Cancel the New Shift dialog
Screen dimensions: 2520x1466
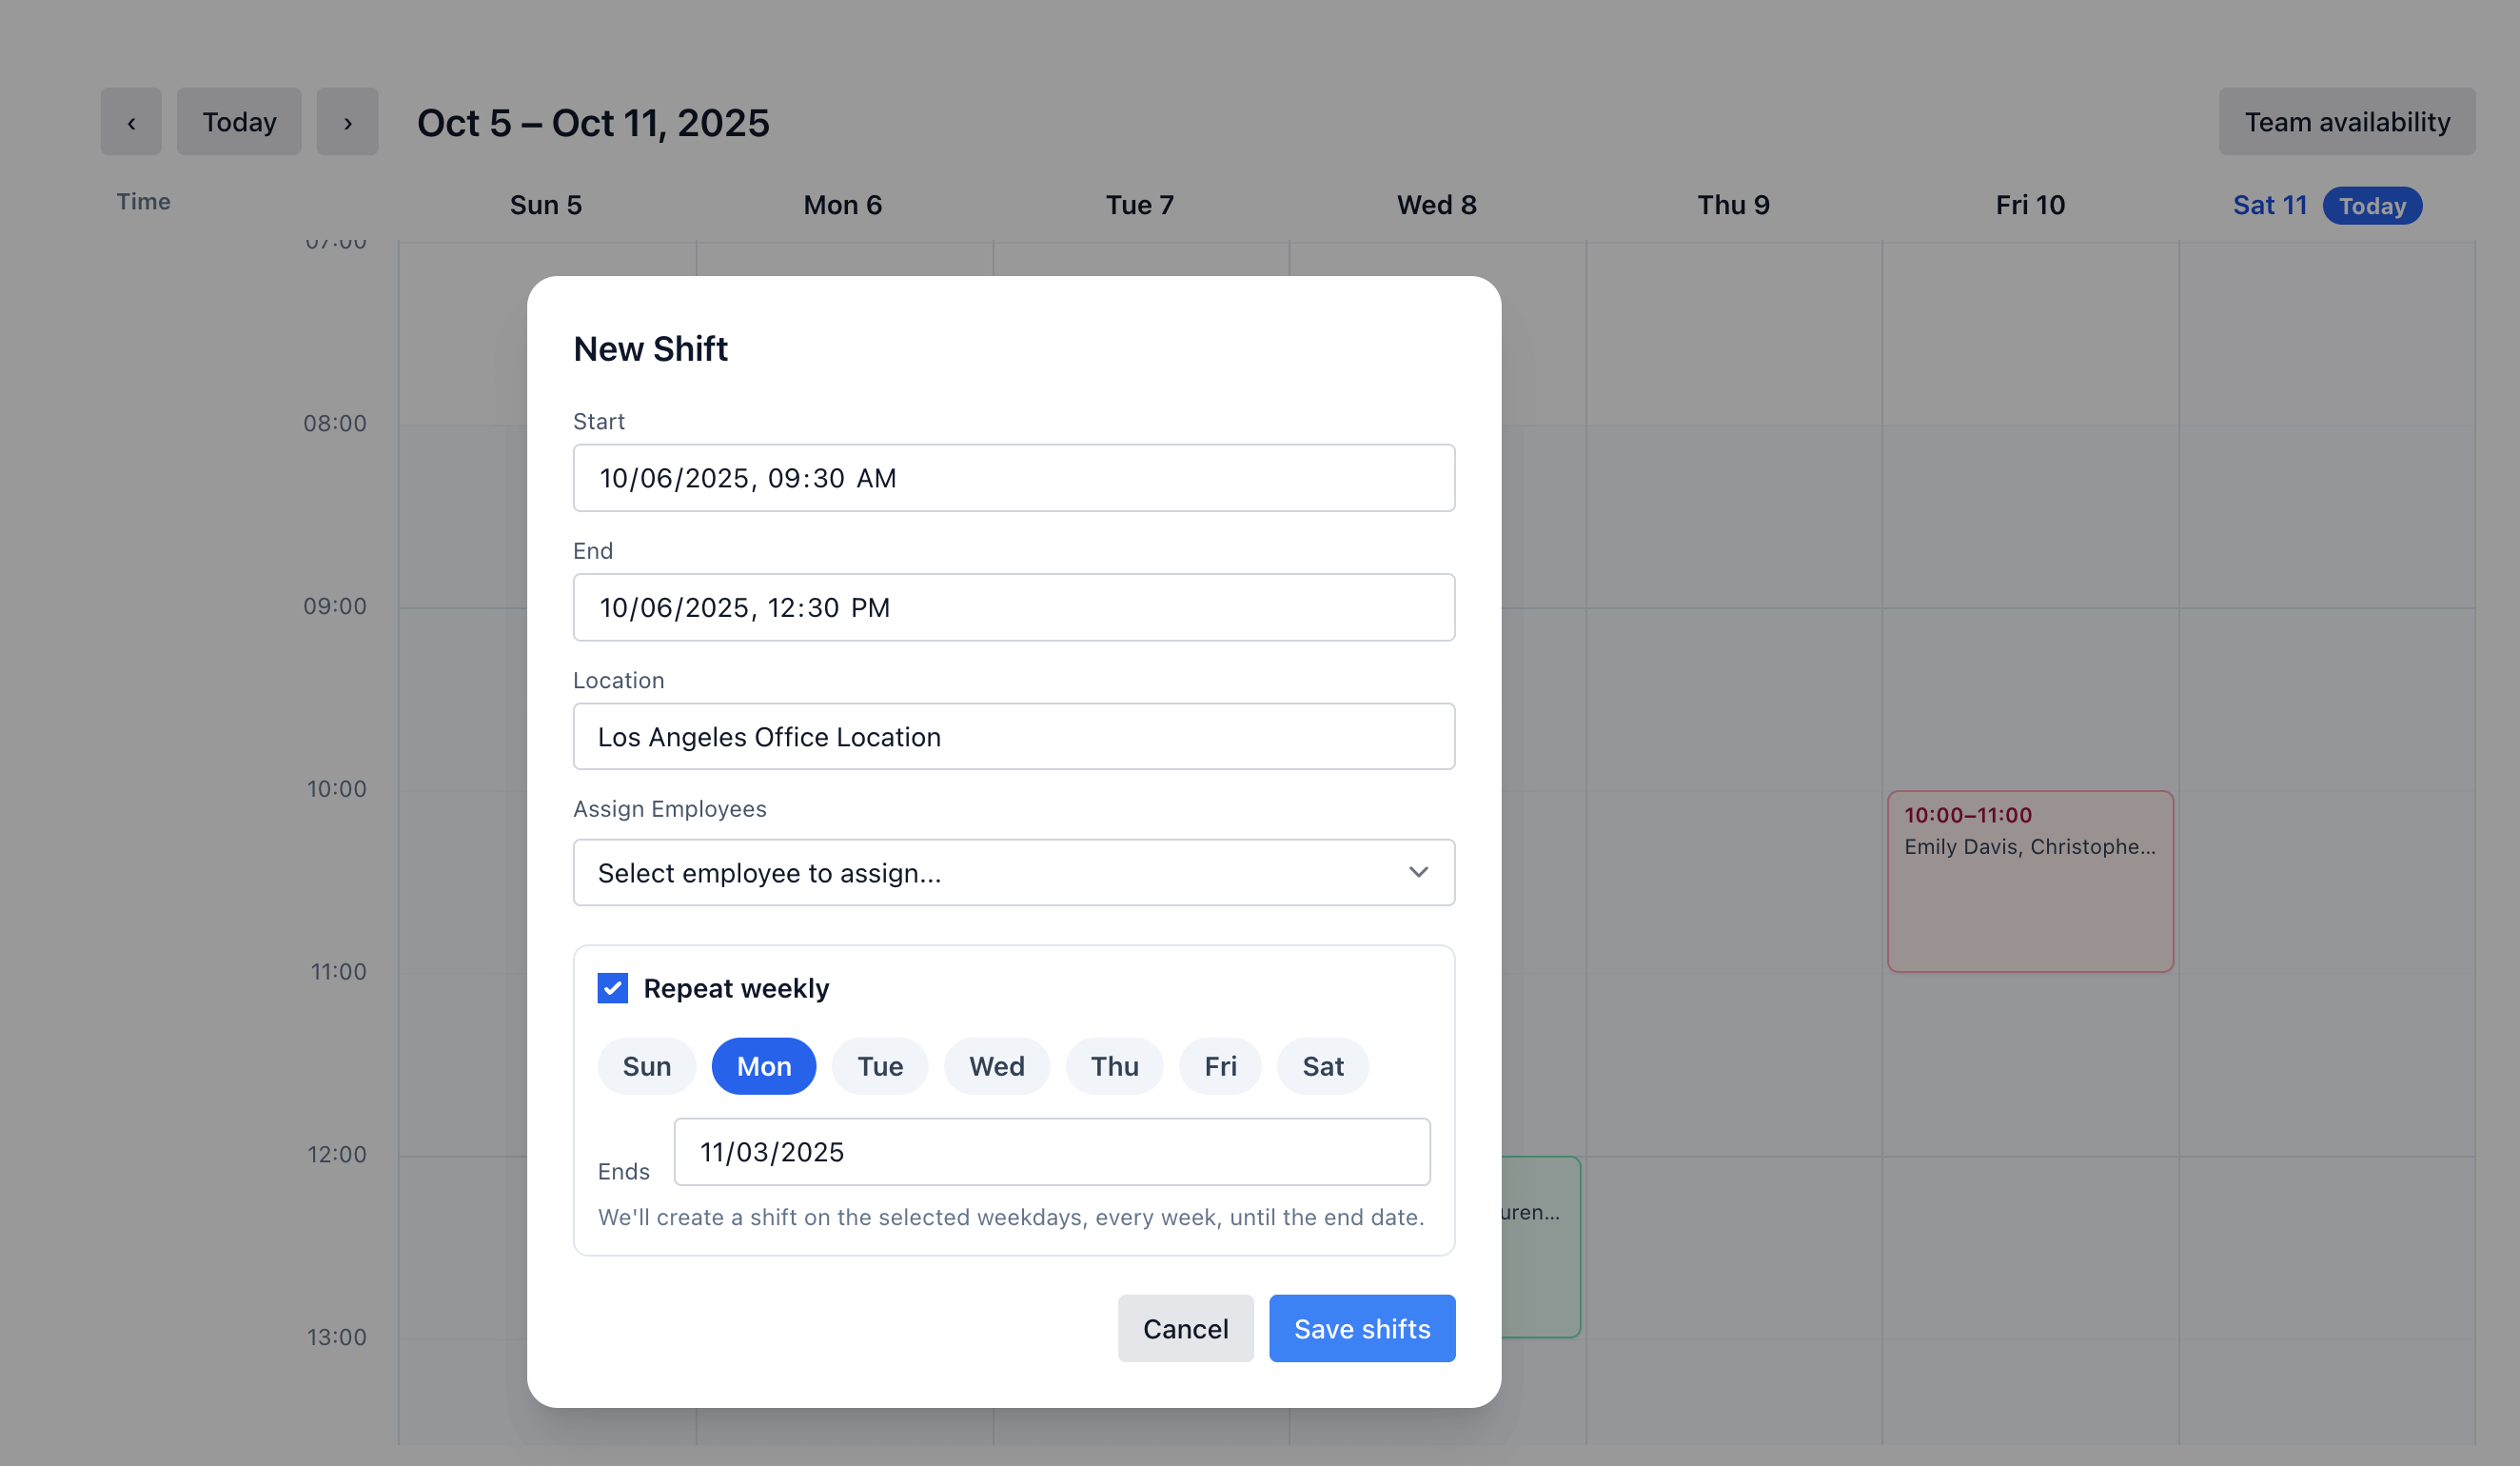[x=1185, y=1328]
